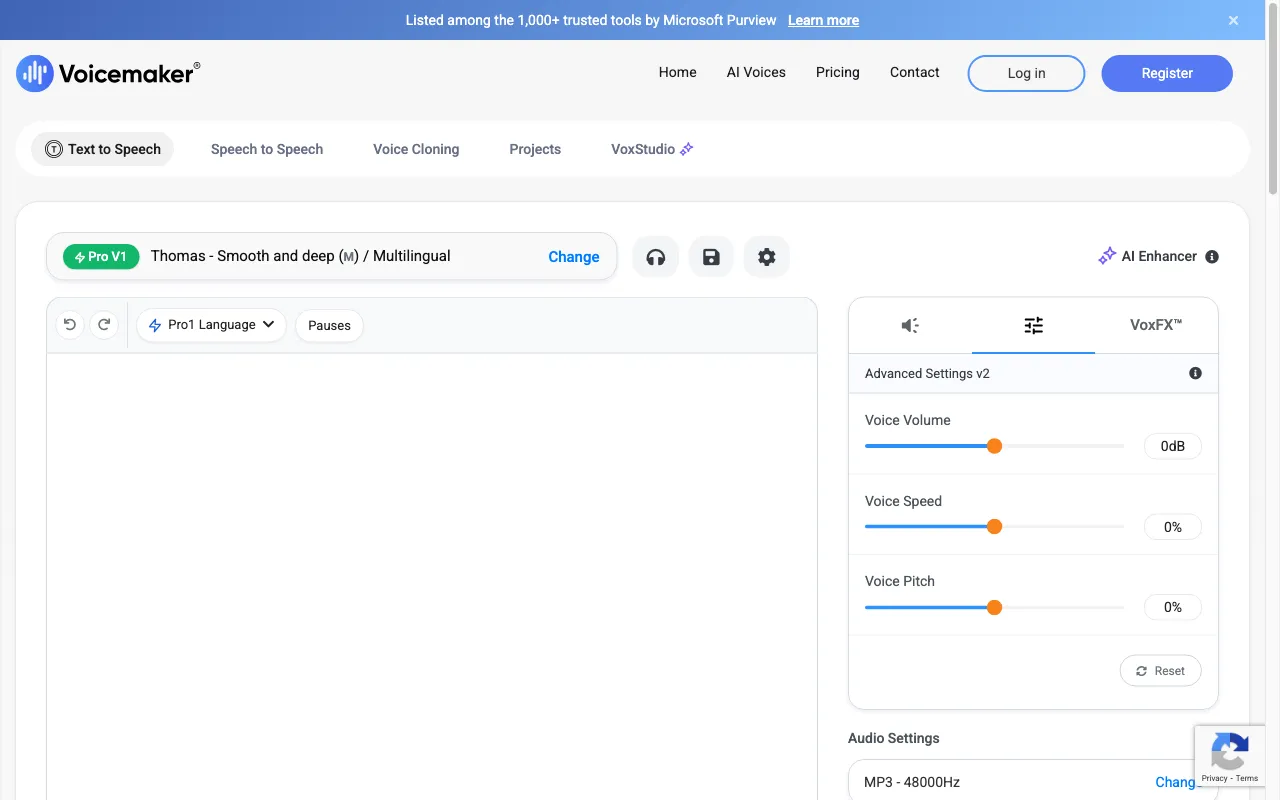1280x800 pixels.
Task: Go to the Projects tab
Action: point(535,149)
